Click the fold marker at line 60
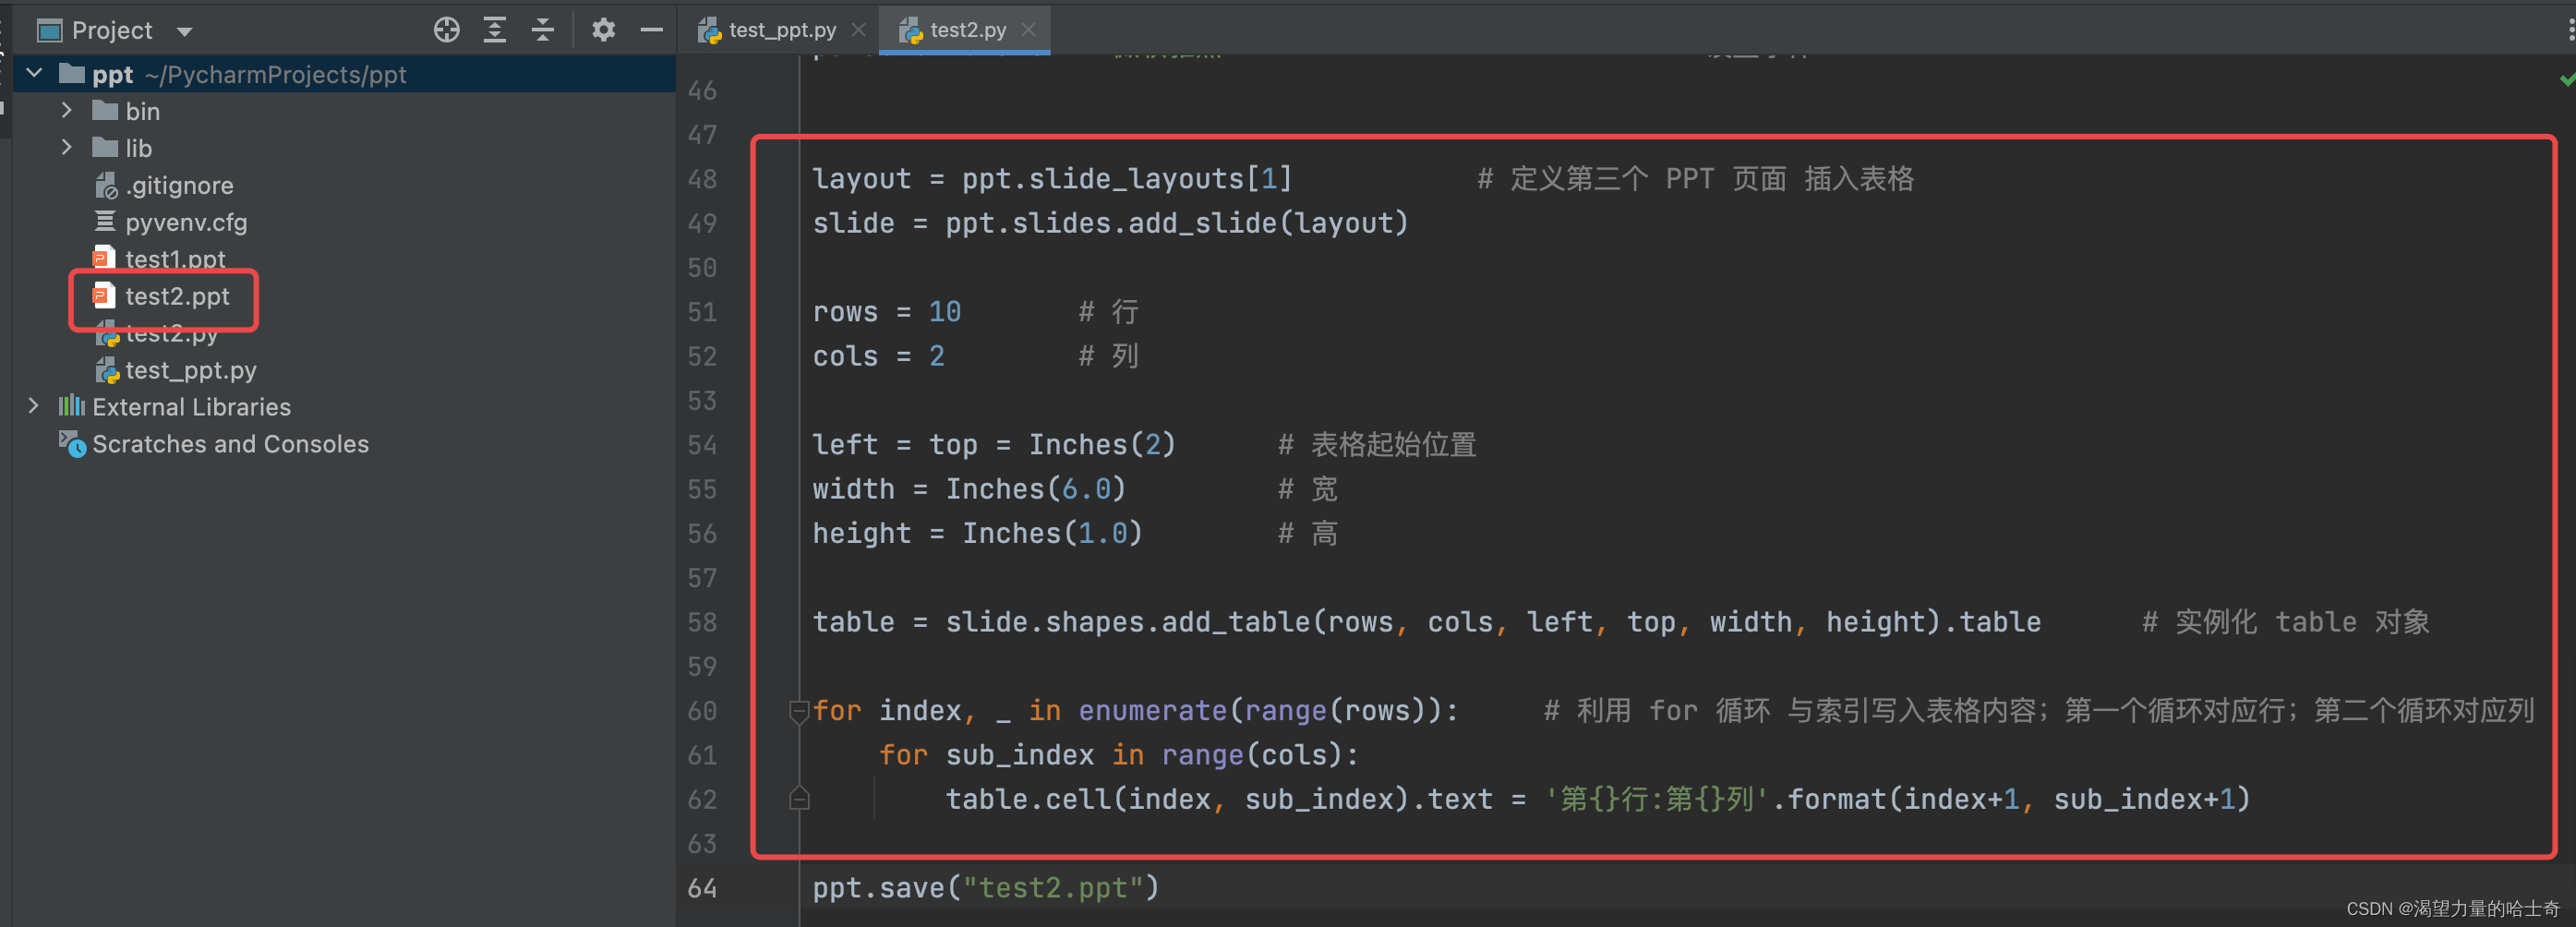 click(x=798, y=711)
